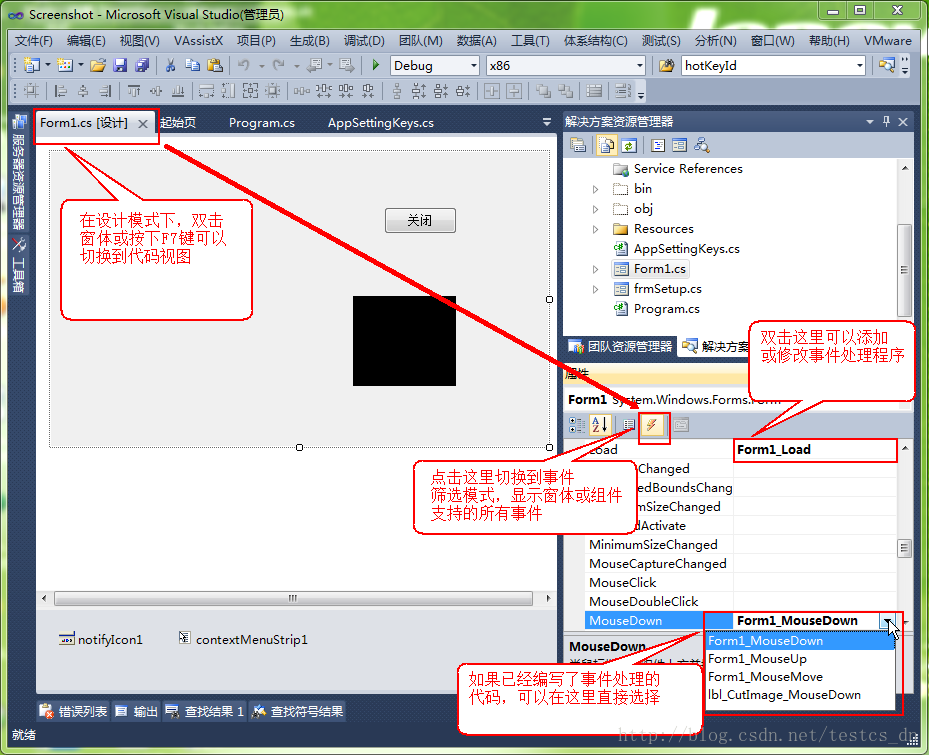Open the 调试(D) menu
The image size is (929, 755).
364,40
